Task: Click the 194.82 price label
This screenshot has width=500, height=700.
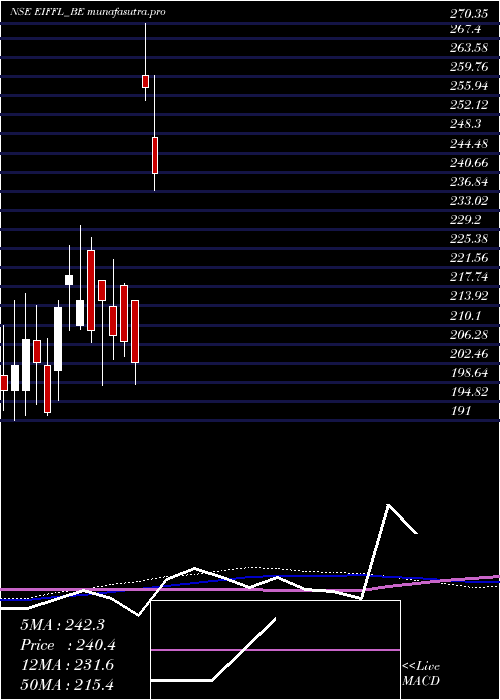Action: (468, 392)
